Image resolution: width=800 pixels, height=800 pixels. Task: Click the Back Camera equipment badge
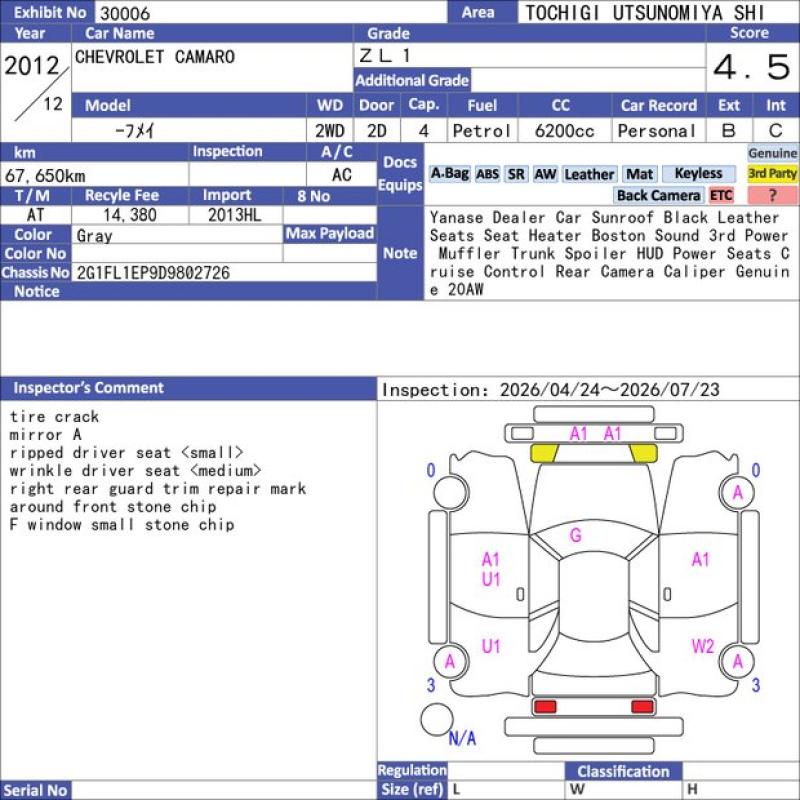coord(658,195)
